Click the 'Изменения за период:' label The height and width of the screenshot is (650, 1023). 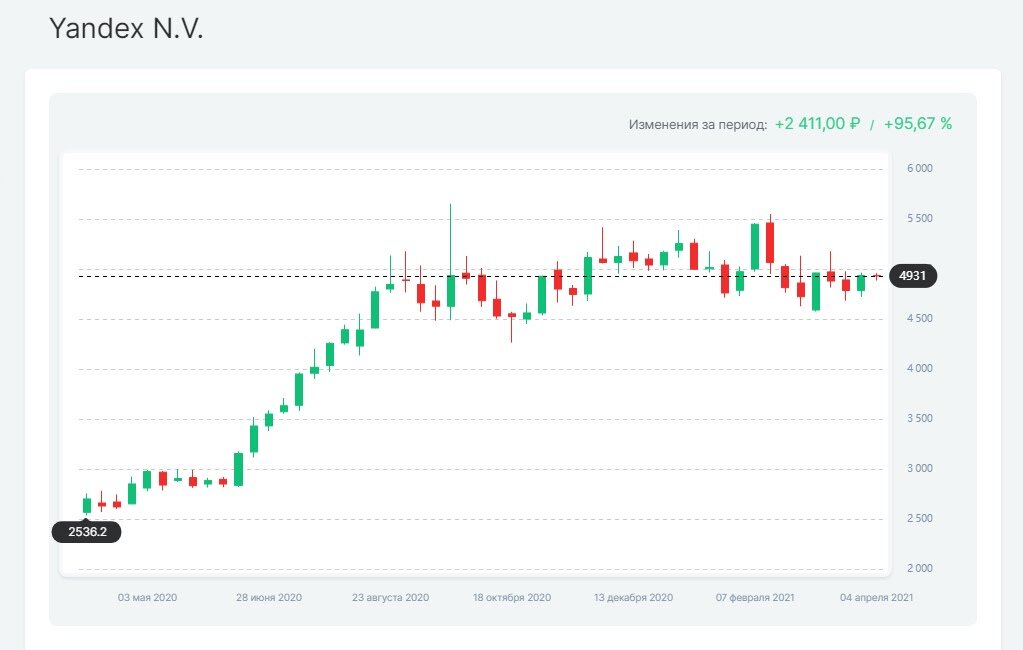coord(697,124)
